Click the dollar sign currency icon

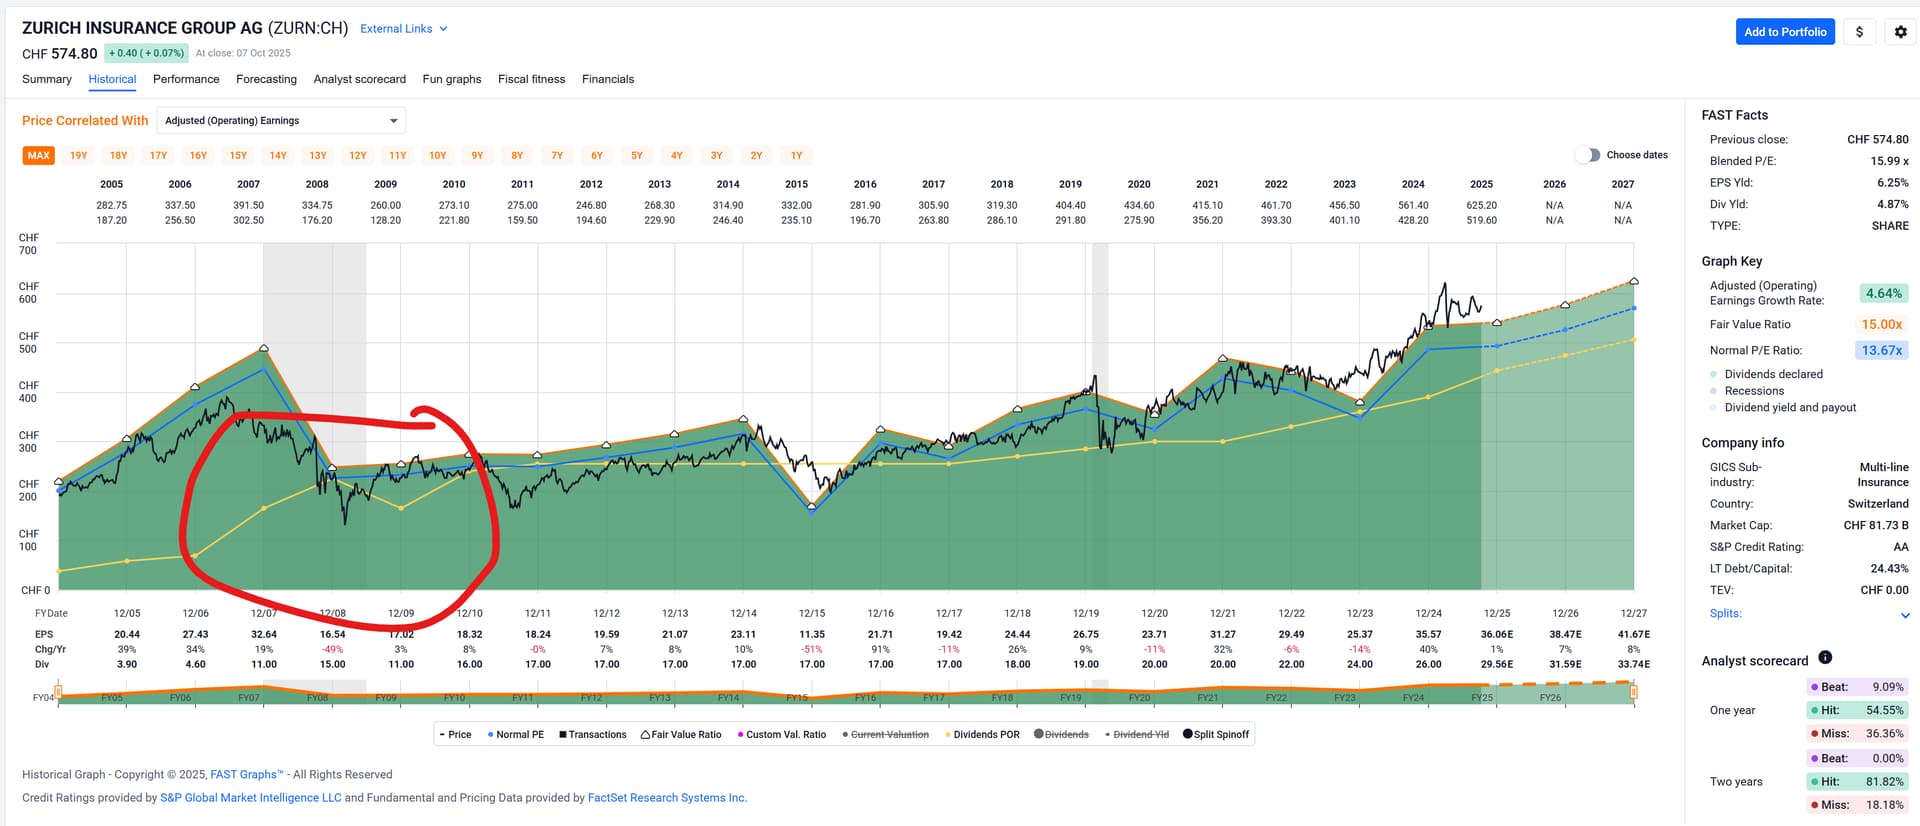pyautogui.click(x=1859, y=32)
